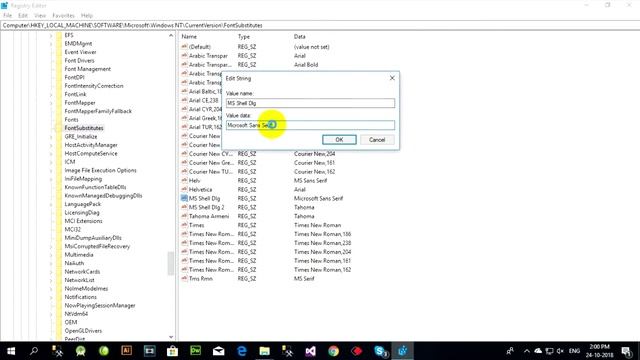Select the Font Drivers key

pyautogui.click(x=79, y=60)
